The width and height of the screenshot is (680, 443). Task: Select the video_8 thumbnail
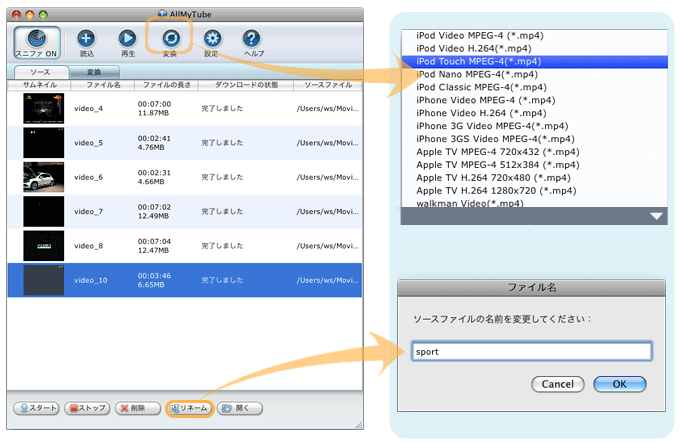tap(43, 246)
